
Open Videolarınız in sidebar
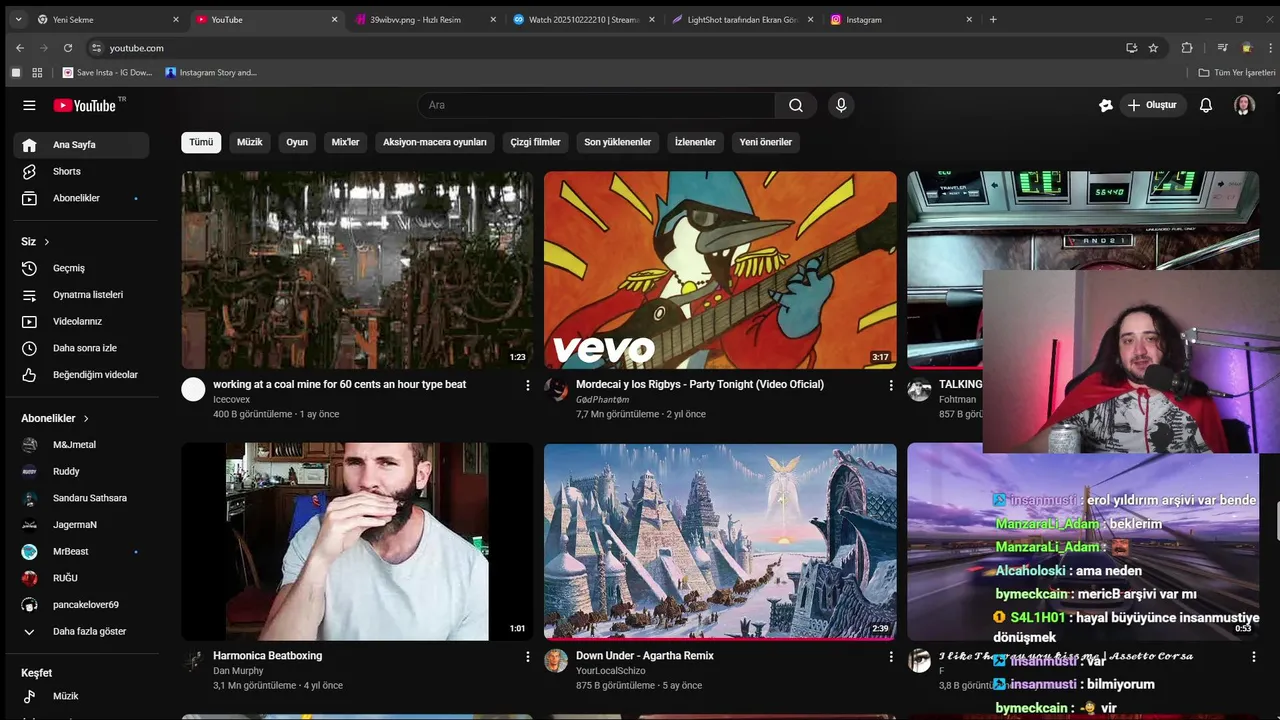81,322
